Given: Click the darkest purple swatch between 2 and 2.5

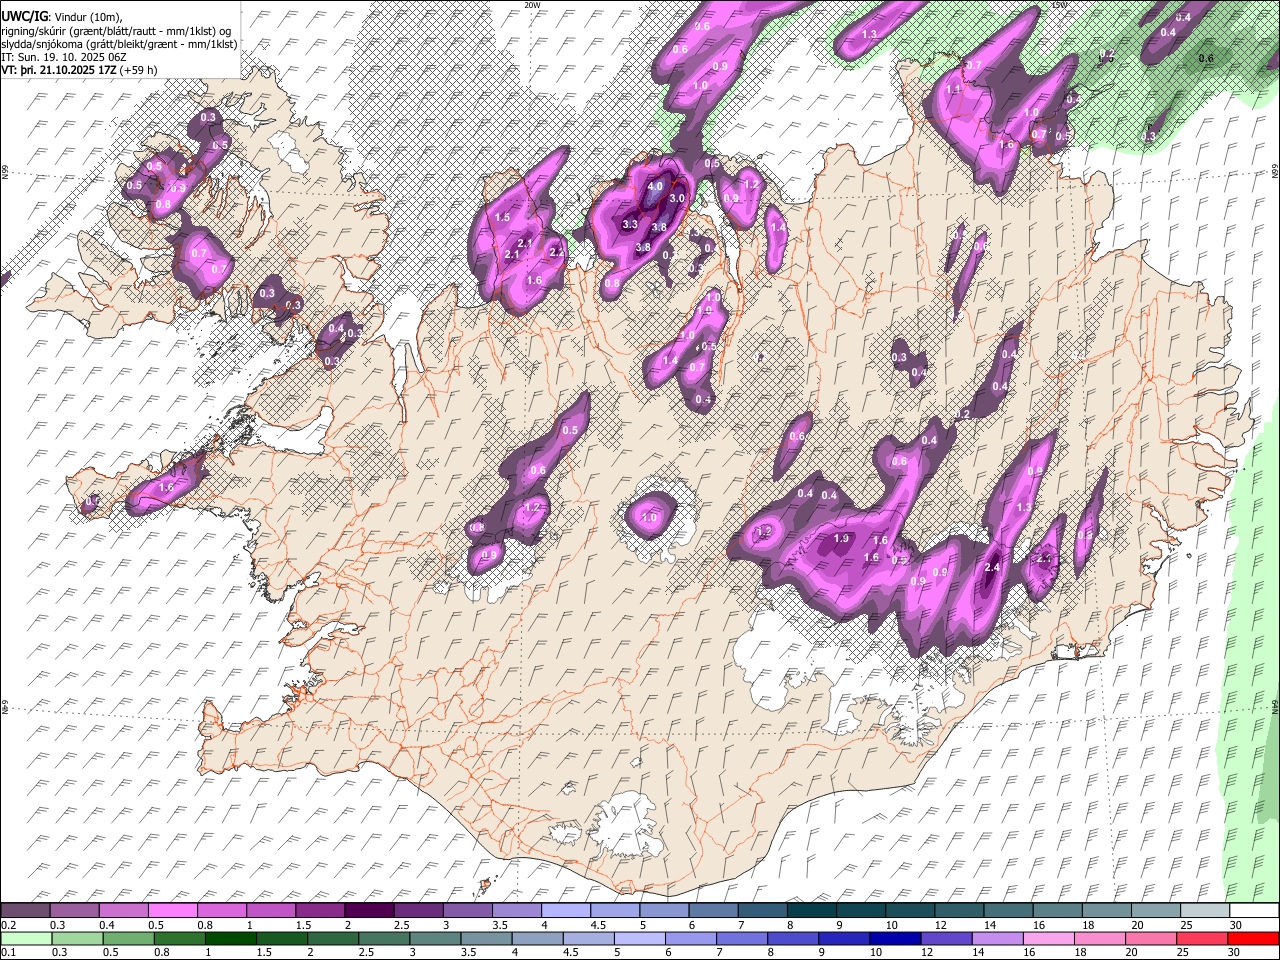Looking at the screenshot, I should (370, 911).
